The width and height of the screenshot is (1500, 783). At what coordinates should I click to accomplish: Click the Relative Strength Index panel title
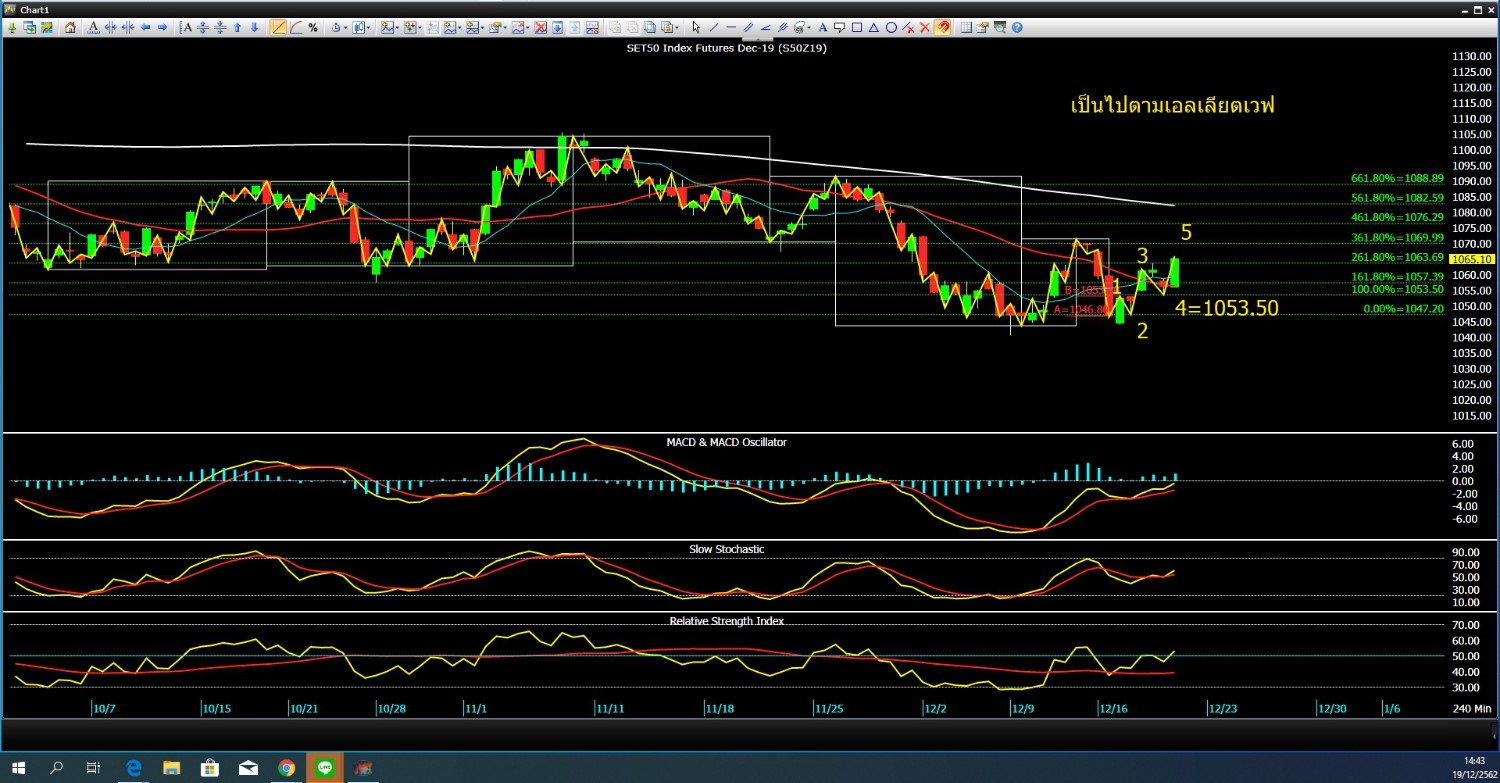tap(726, 621)
